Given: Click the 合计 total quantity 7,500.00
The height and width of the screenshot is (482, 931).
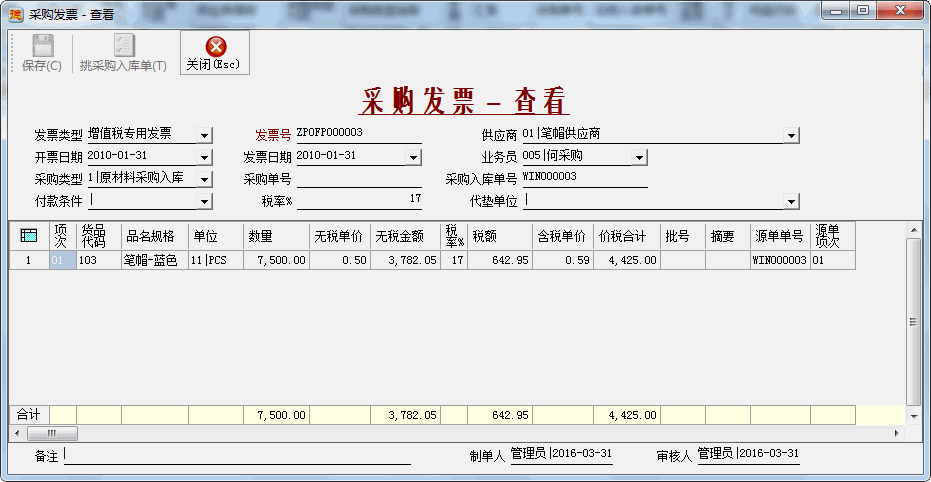Looking at the screenshot, I should point(277,415).
